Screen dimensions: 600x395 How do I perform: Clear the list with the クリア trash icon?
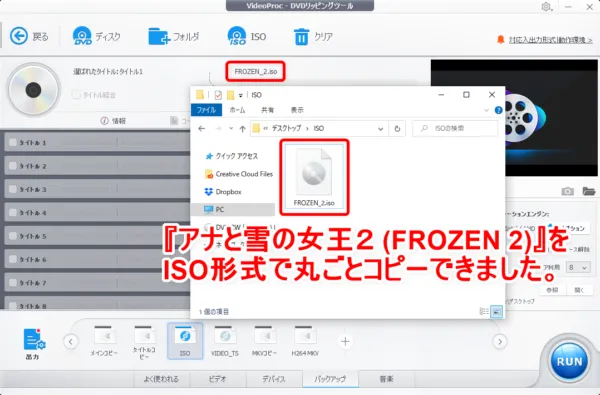click(301, 36)
